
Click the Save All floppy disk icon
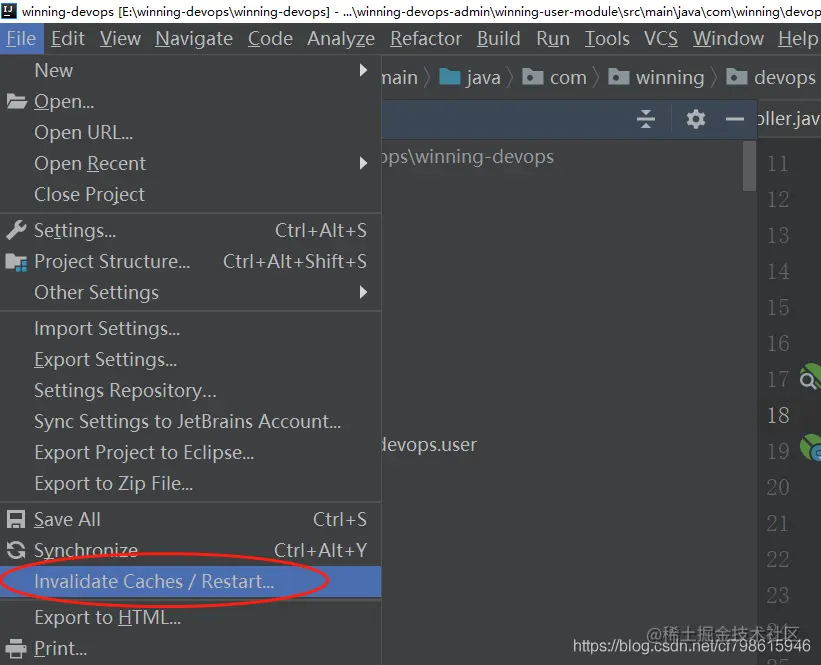pos(16,519)
